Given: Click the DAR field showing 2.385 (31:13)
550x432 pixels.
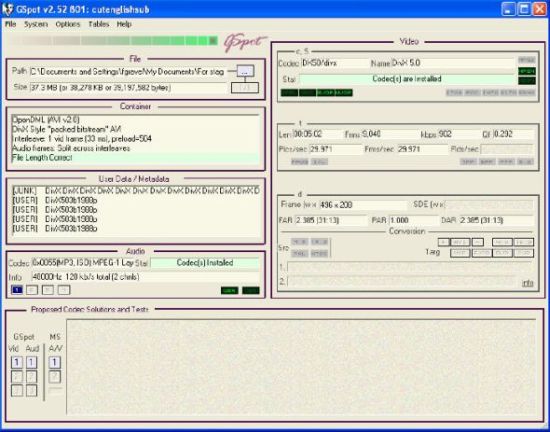Looking at the screenshot, I should click(x=497, y=221).
